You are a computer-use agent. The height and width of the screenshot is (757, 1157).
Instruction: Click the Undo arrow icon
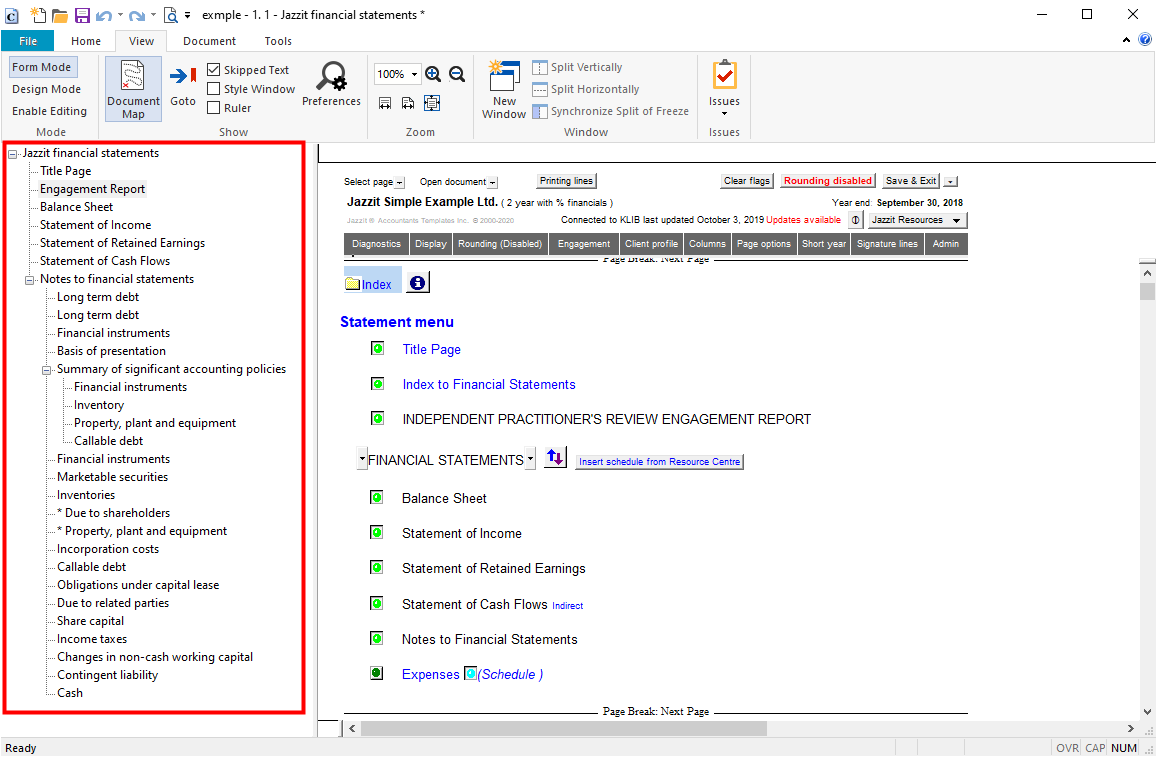coord(103,15)
